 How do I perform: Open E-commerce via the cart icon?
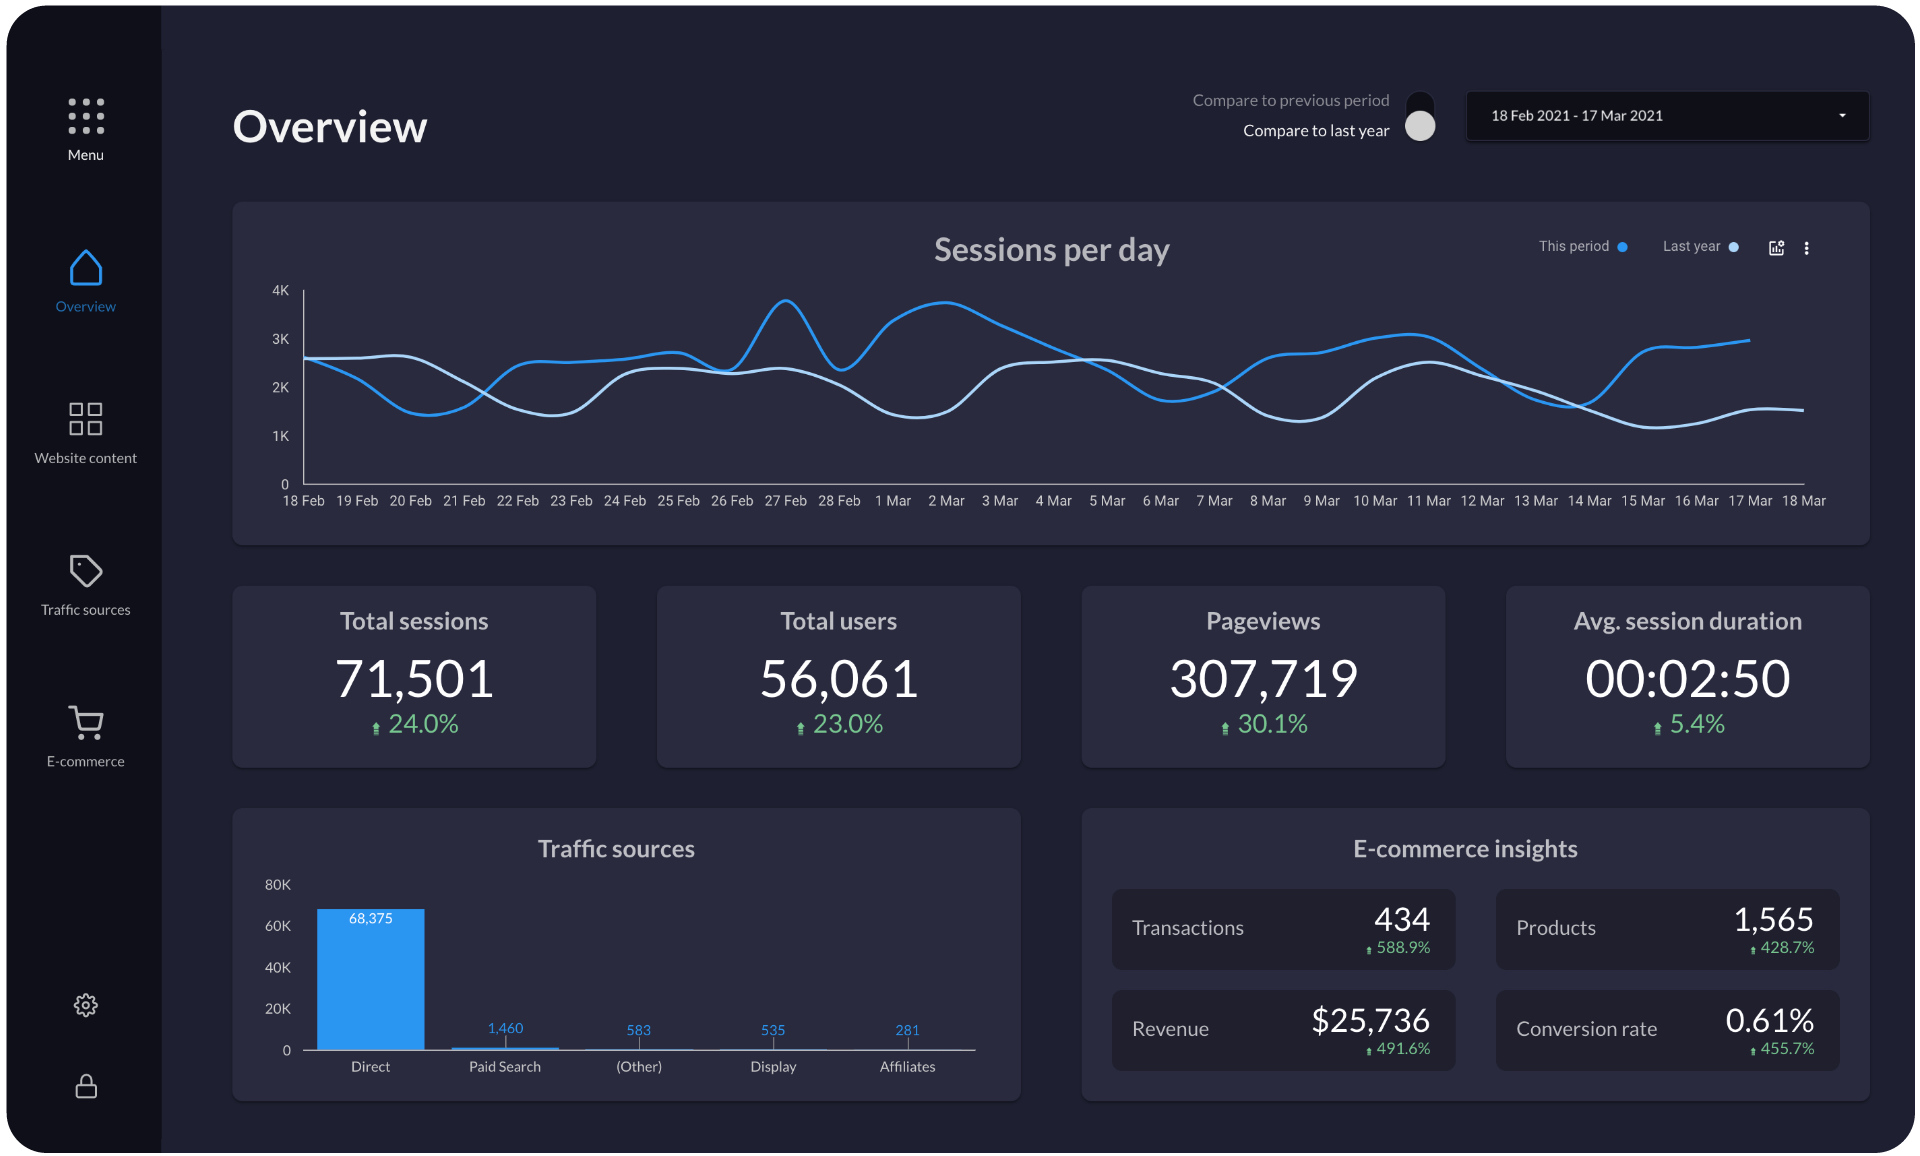tap(86, 722)
